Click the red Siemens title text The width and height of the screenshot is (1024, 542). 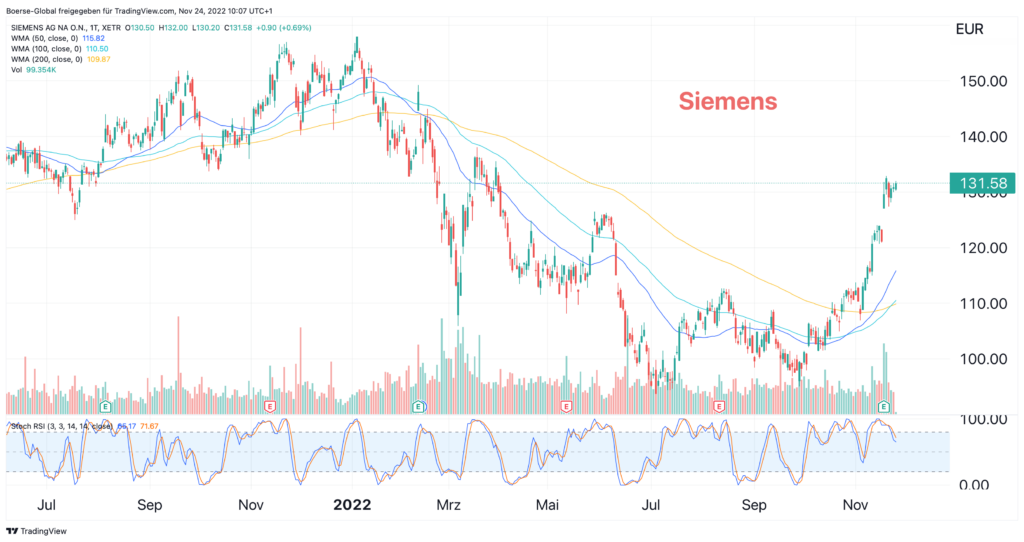click(728, 101)
